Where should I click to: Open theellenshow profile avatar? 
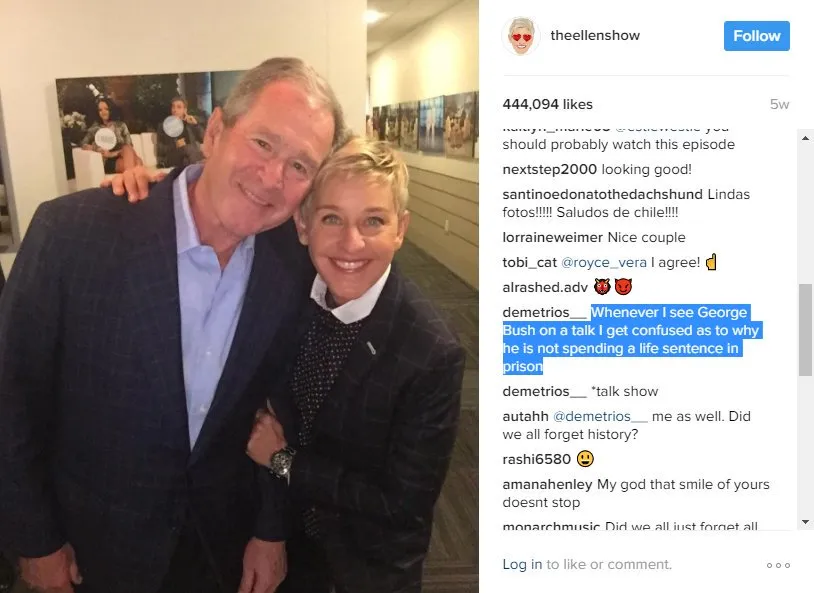coord(521,35)
